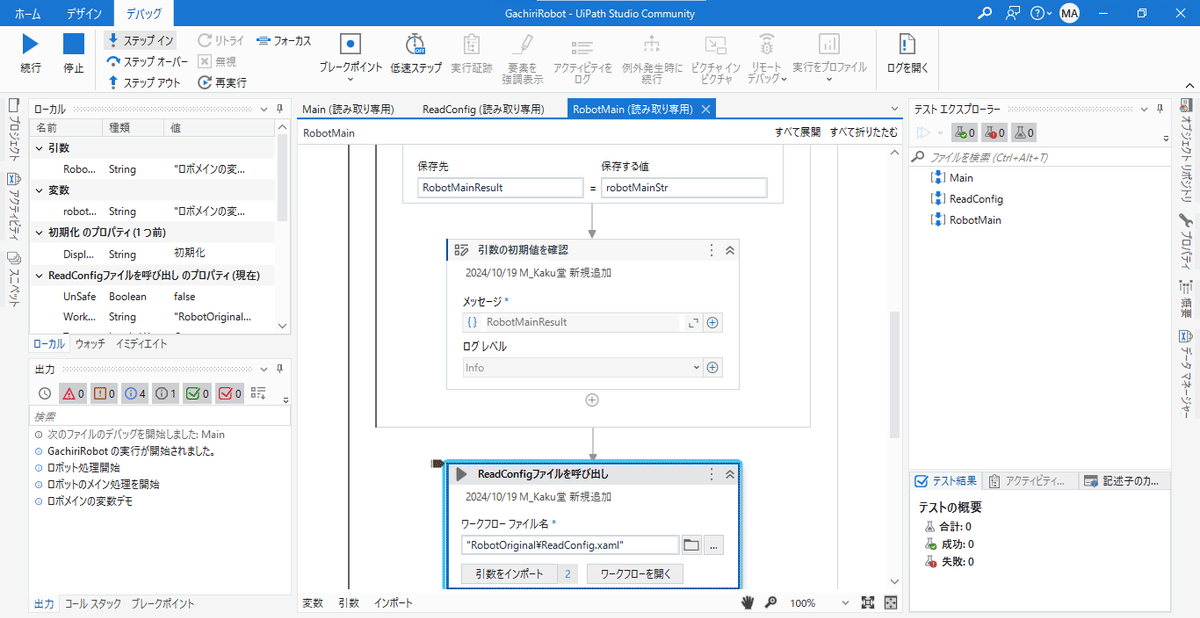The image size is (1200, 618).
Task: Toggle info filter showing 4
Action: point(136,393)
